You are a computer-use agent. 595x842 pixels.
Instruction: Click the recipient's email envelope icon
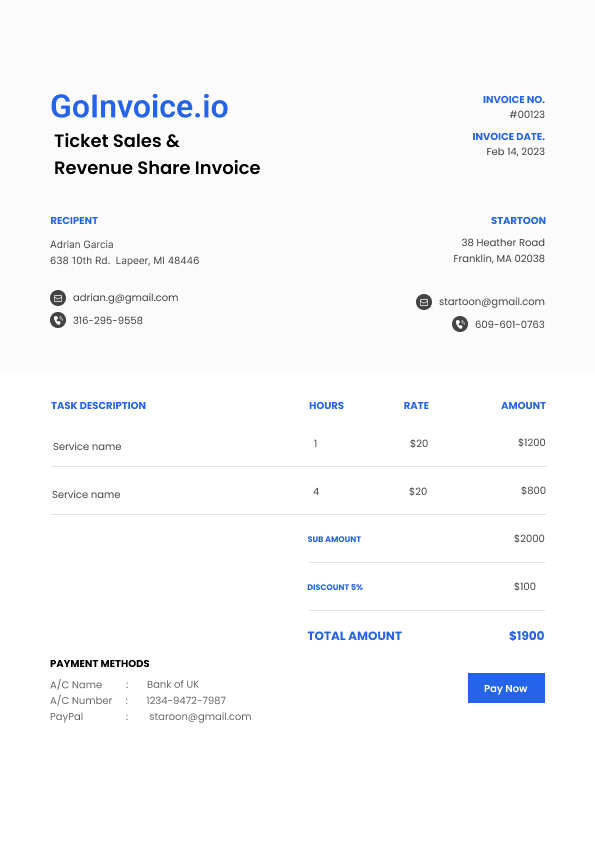tap(58, 297)
